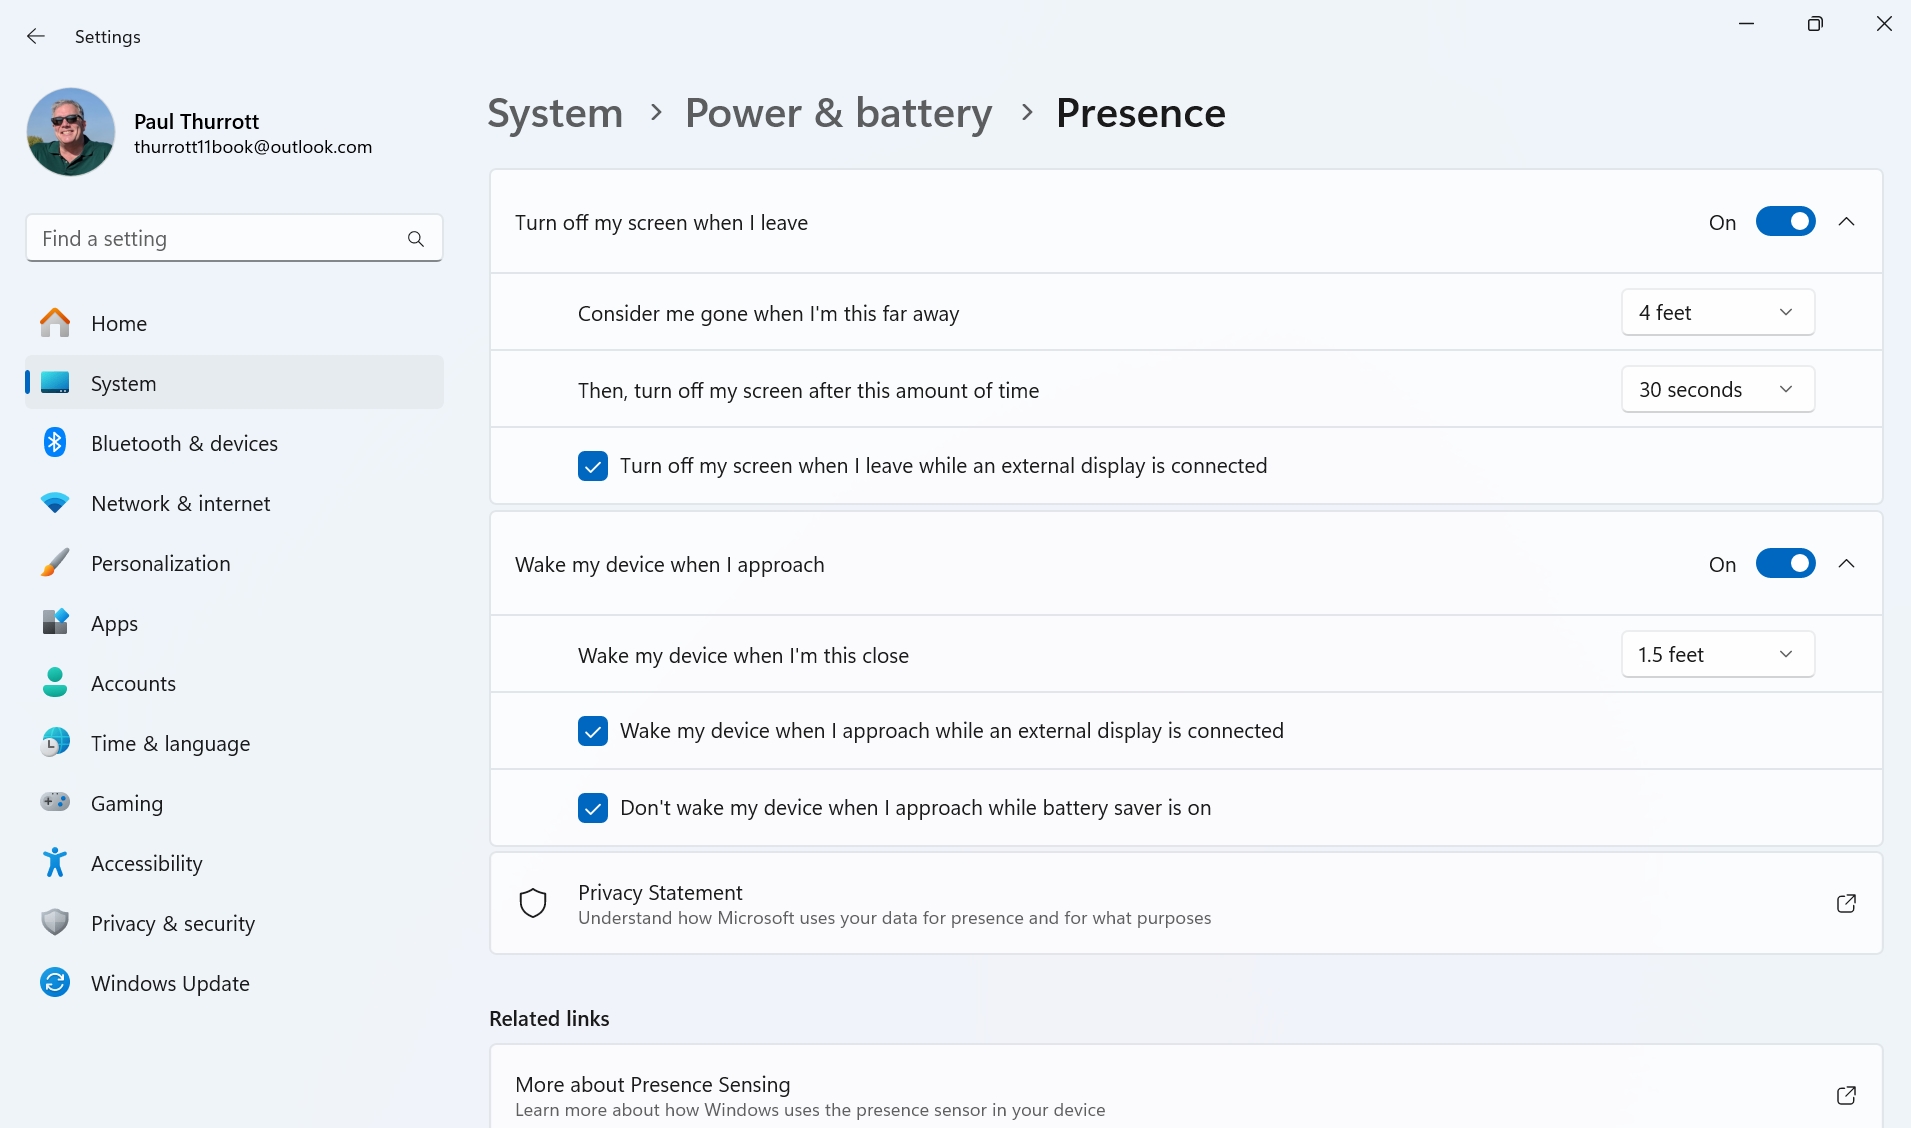1911x1128 pixels.
Task: Click the back arrow icon
Action: click(x=36, y=37)
